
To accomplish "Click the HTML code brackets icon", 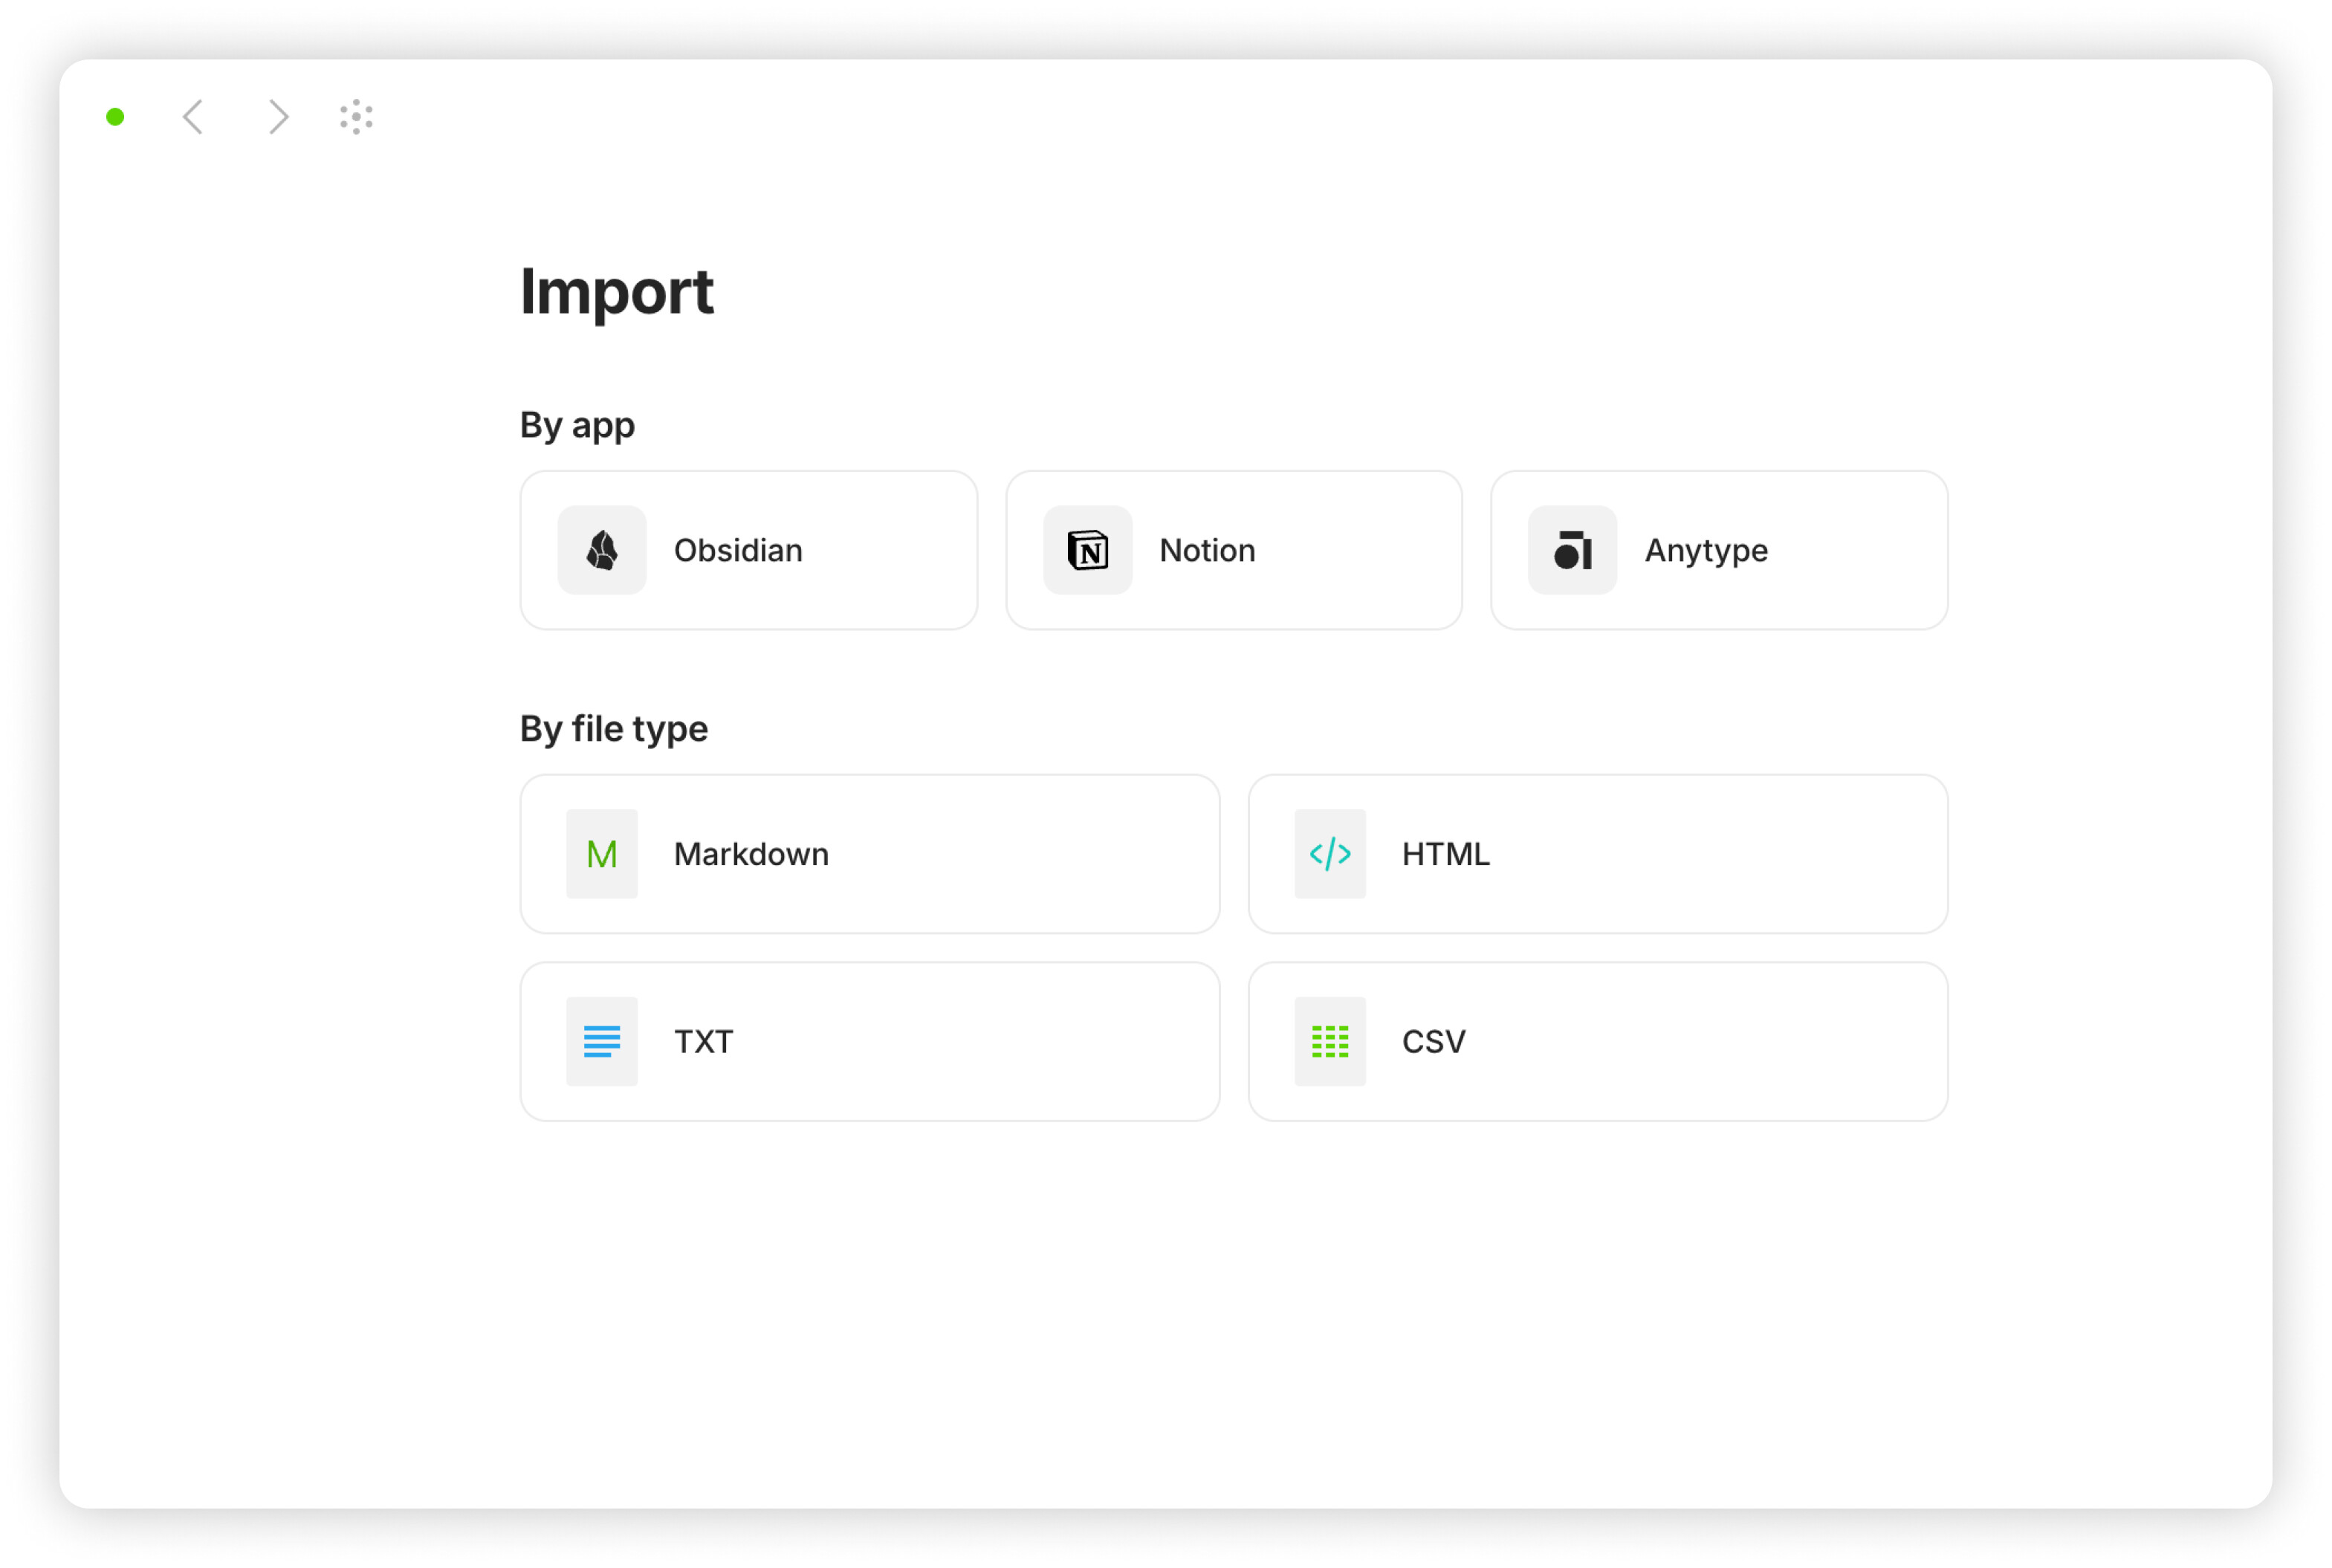I will pos(1329,854).
